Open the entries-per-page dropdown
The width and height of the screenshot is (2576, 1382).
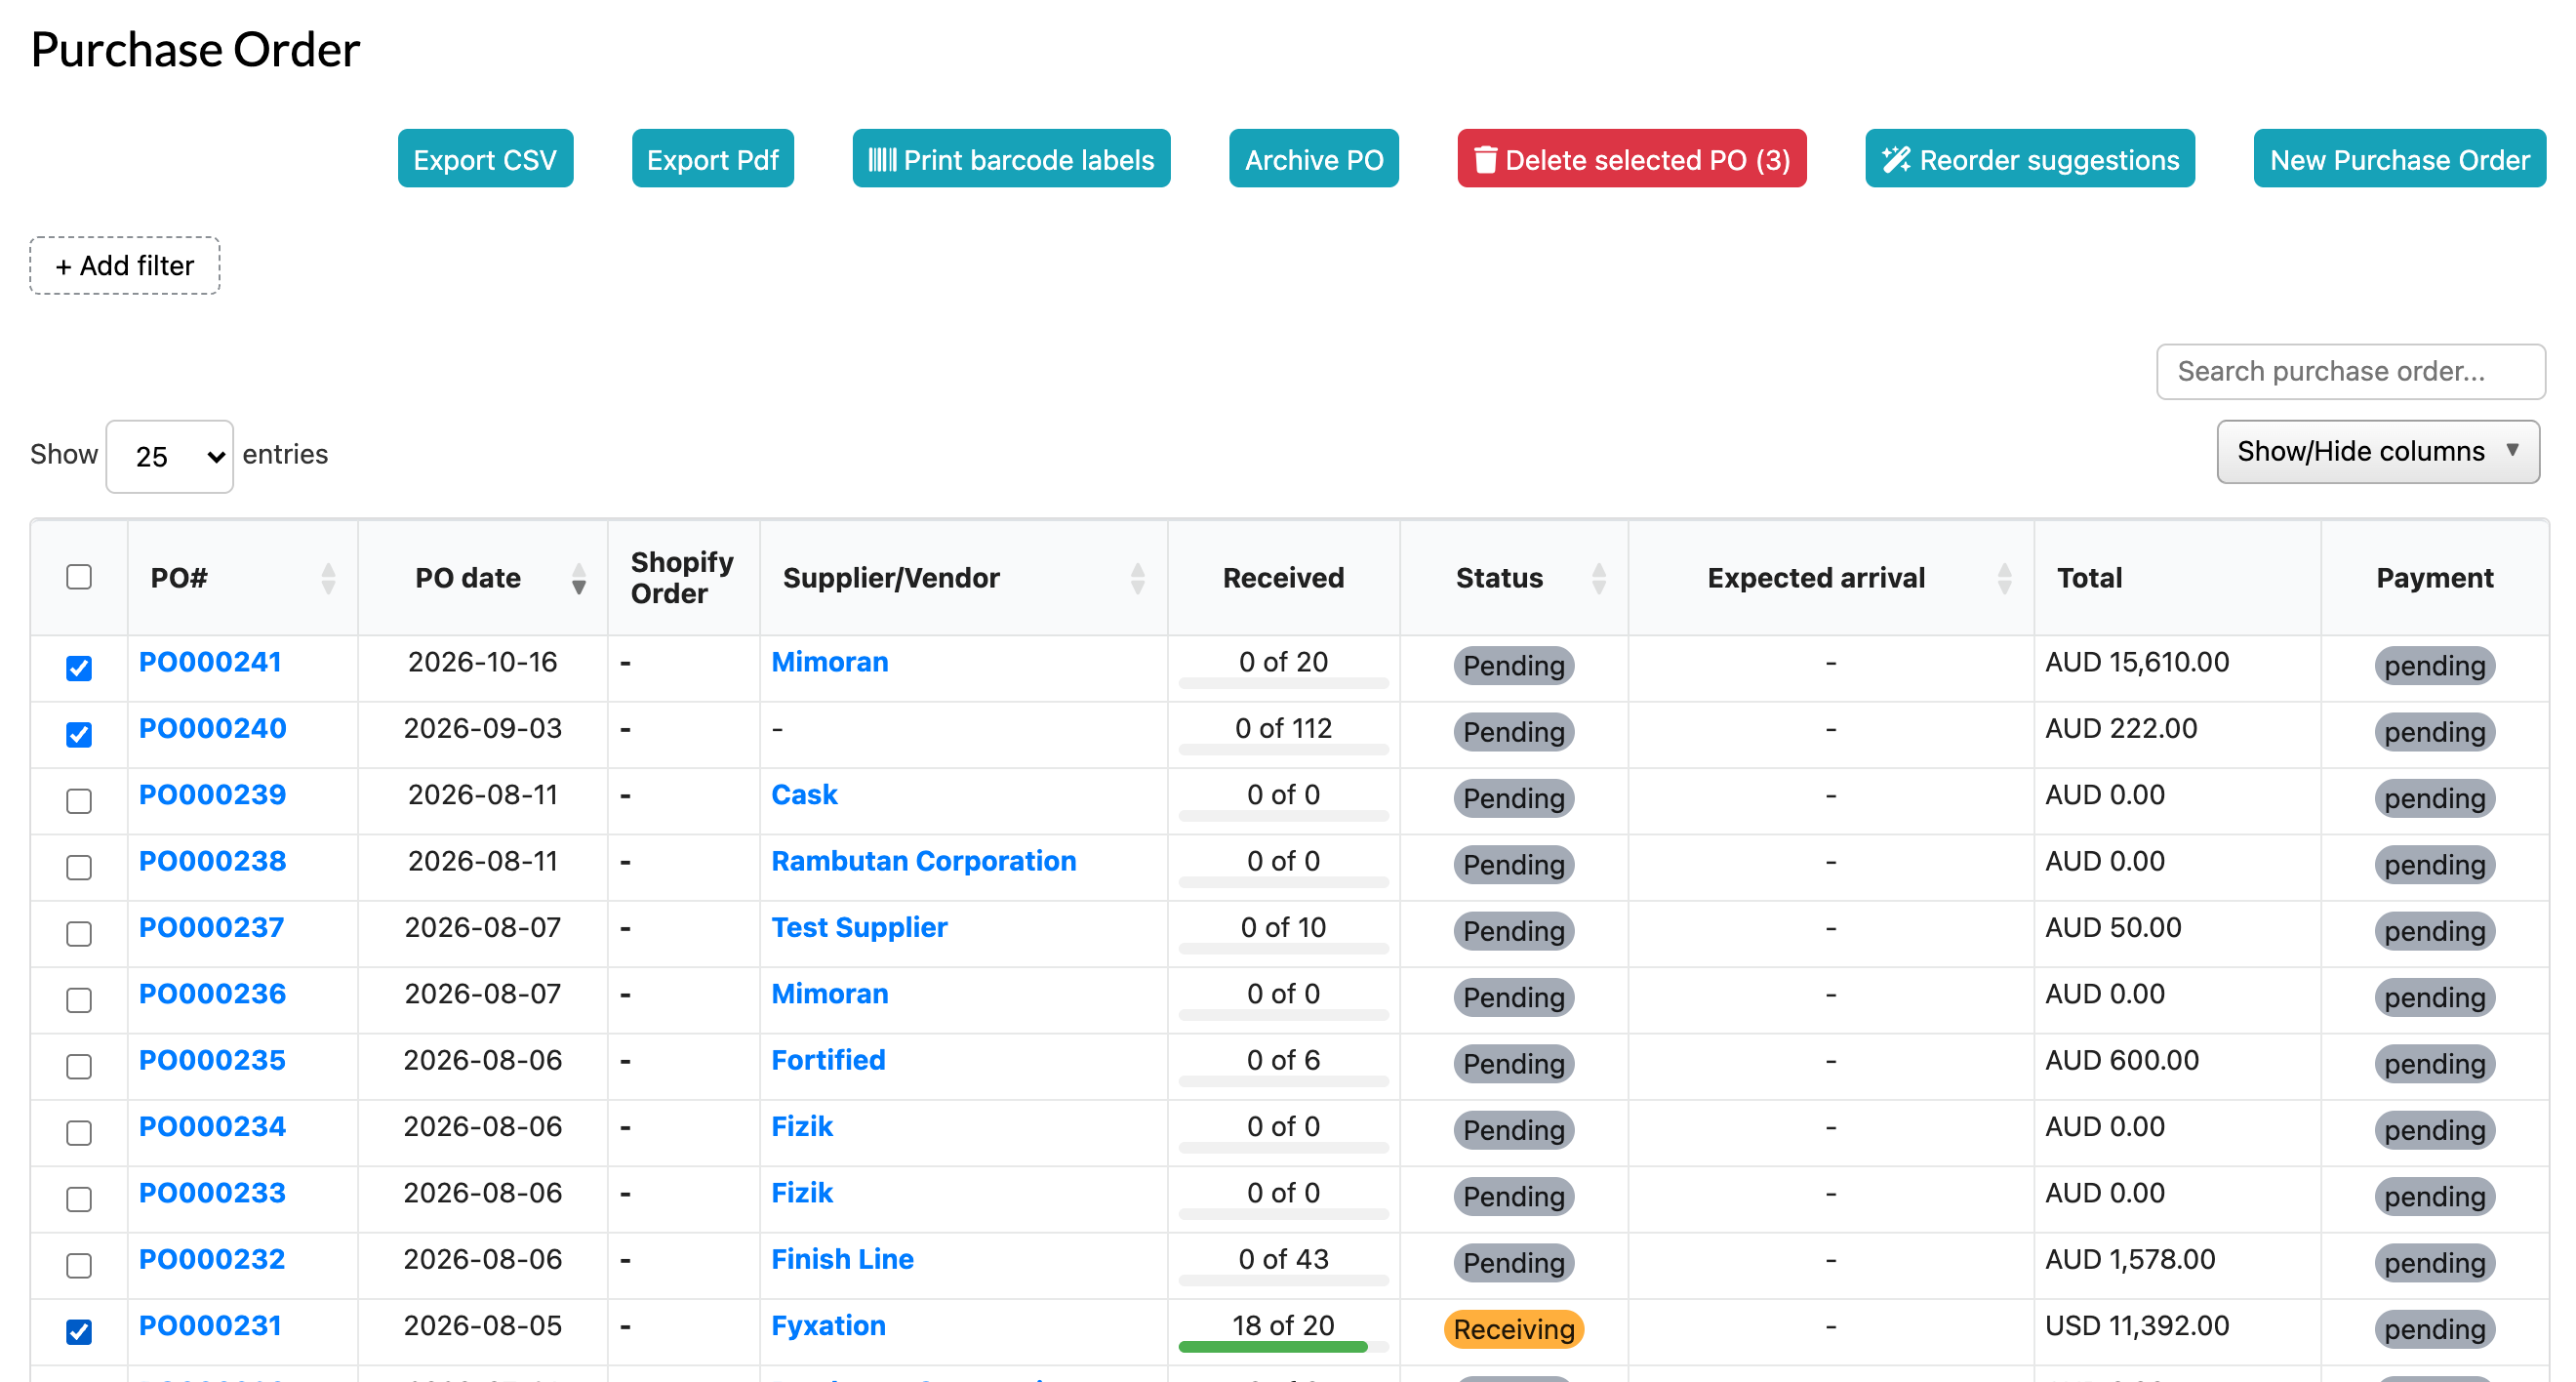pos(170,456)
